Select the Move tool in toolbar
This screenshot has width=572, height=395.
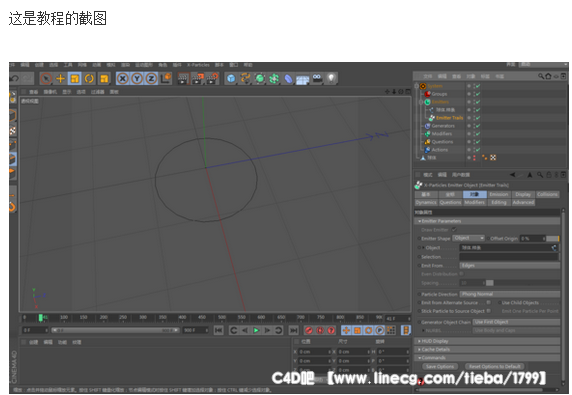[x=60, y=78]
